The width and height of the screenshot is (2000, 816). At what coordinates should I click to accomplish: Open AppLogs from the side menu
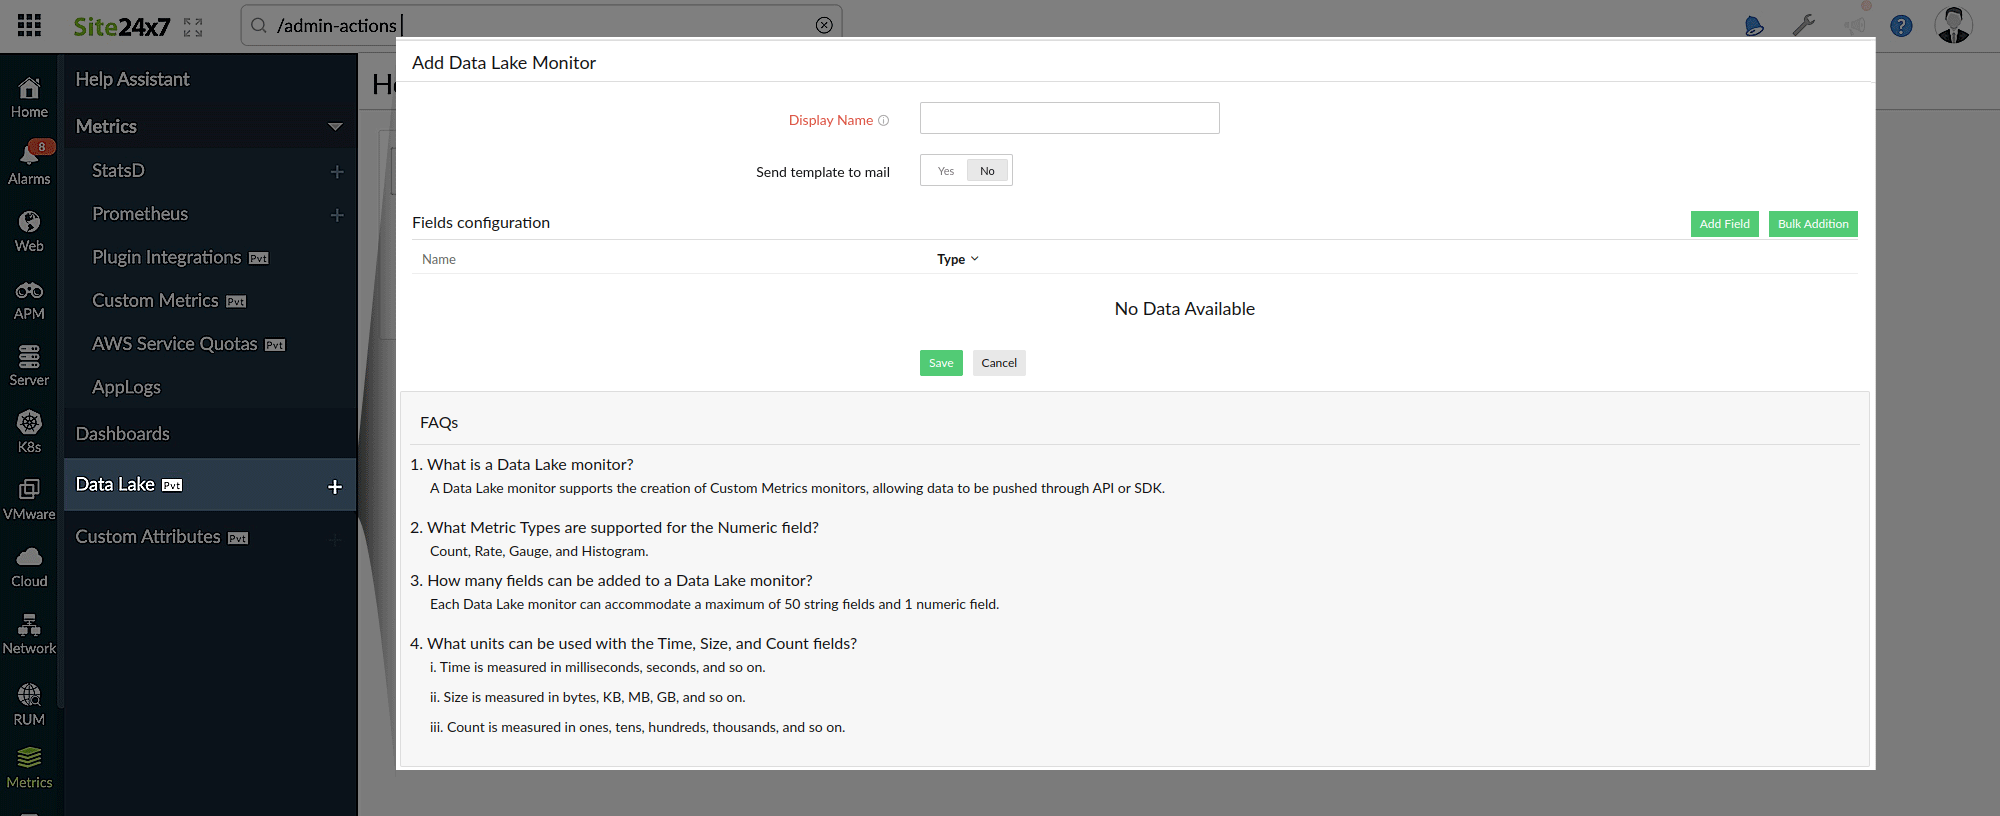point(126,388)
